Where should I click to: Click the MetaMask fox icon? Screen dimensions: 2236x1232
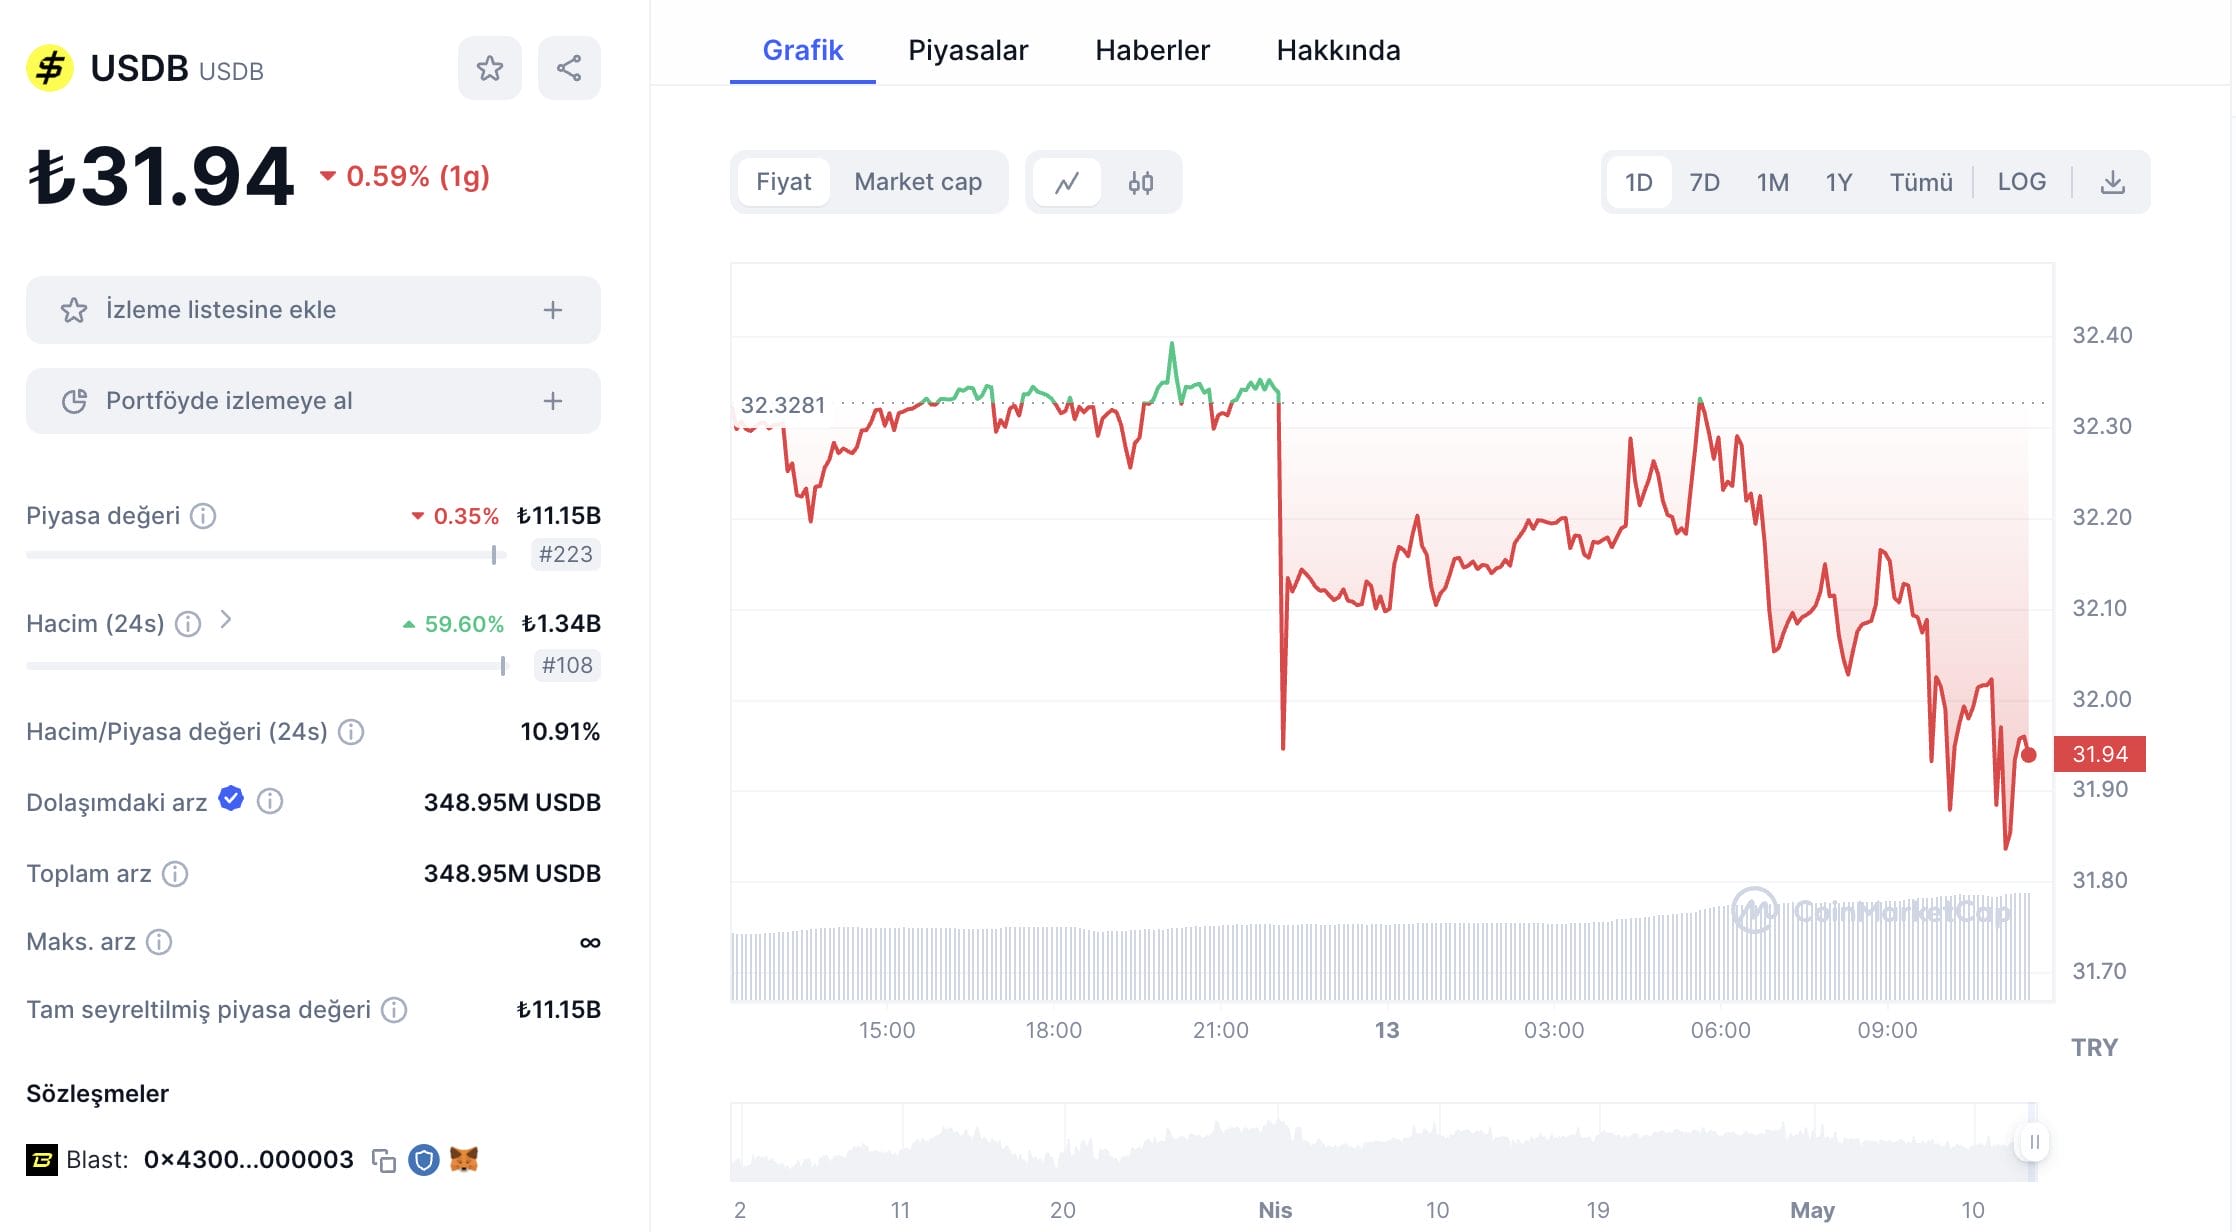(x=464, y=1159)
